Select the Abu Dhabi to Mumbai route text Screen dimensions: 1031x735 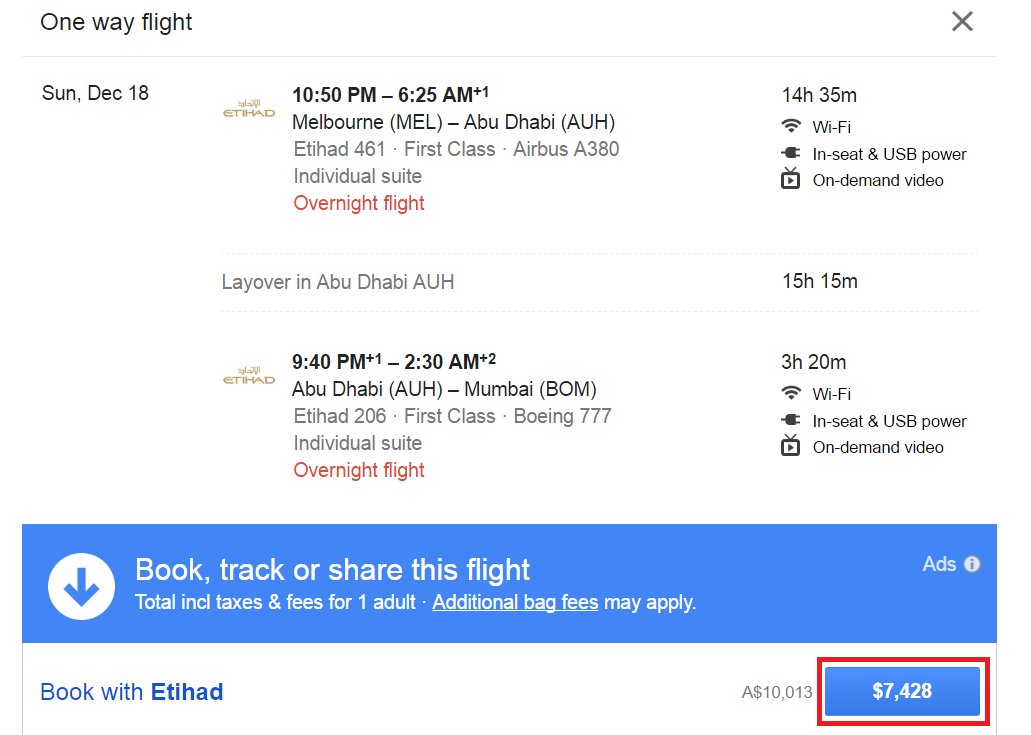(444, 389)
